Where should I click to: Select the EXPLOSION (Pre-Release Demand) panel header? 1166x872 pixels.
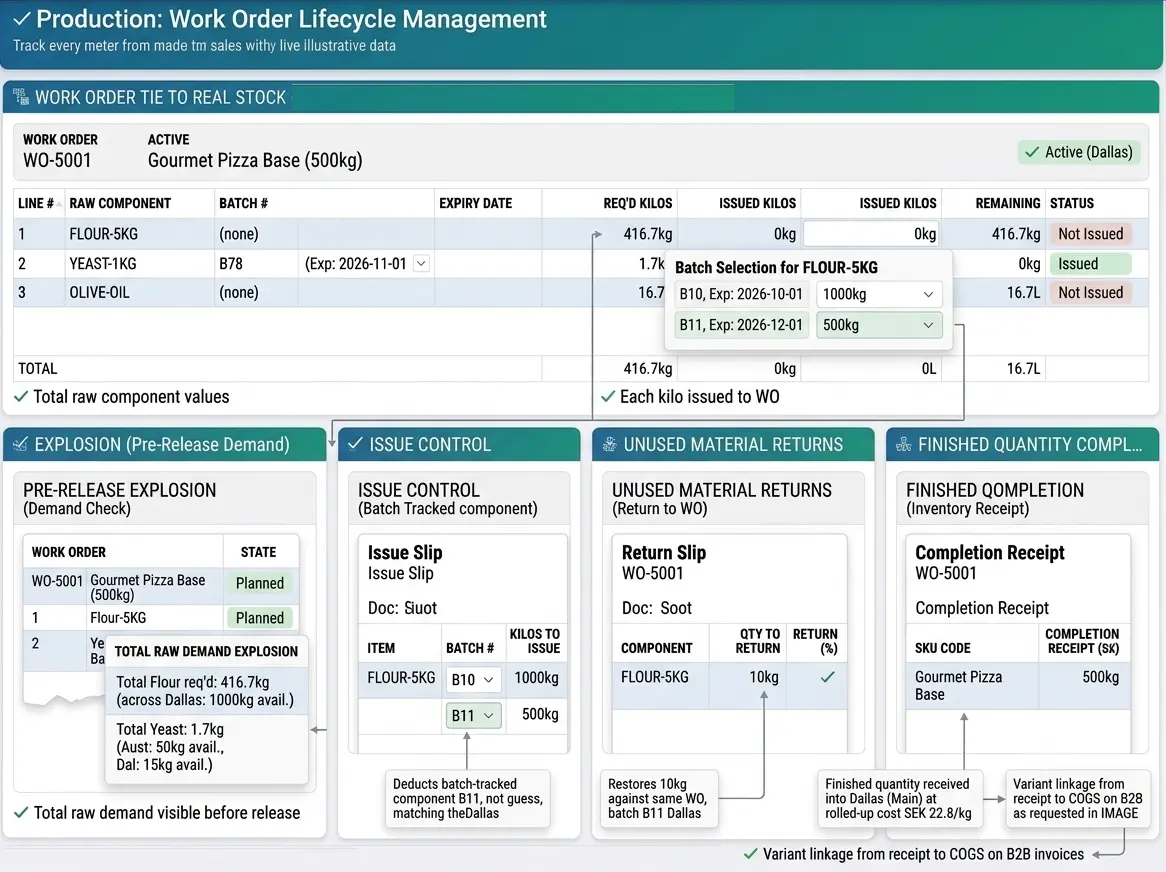tap(164, 445)
